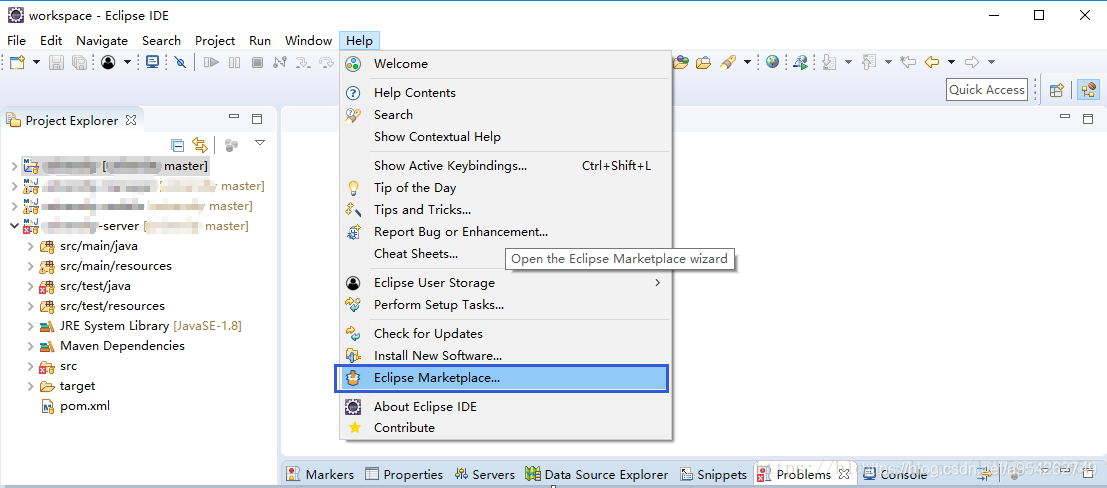The width and height of the screenshot is (1107, 488).
Task: Click the Suspend debug icon
Action: click(x=234, y=62)
